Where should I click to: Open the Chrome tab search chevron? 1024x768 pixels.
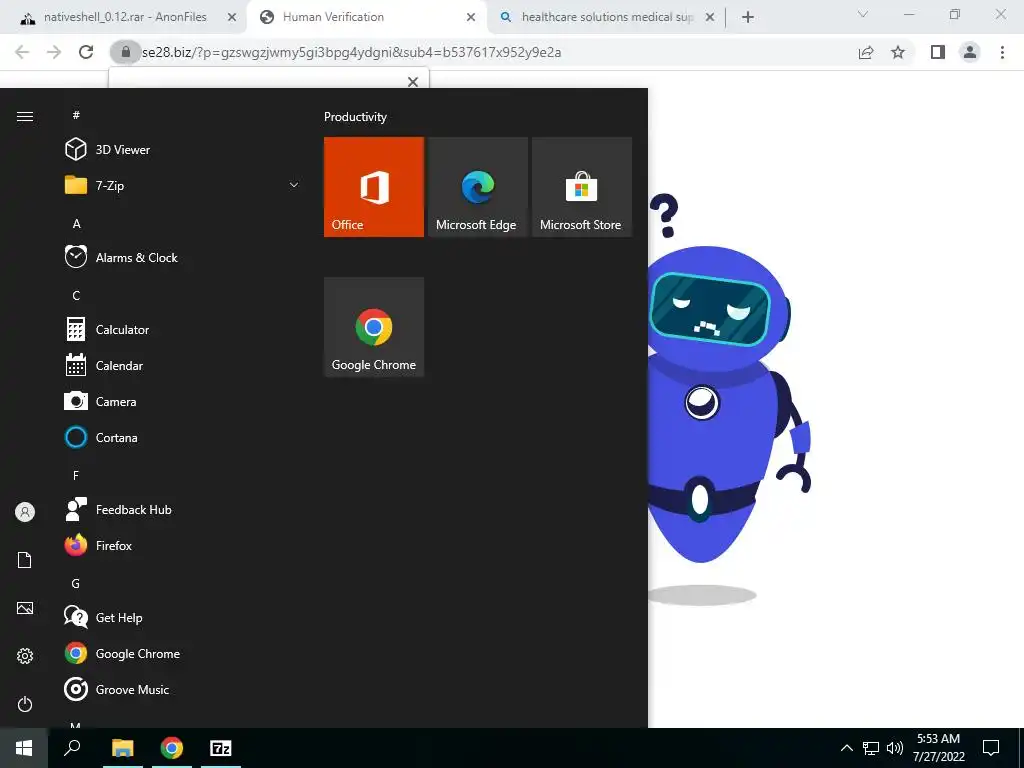[x=863, y=14]
